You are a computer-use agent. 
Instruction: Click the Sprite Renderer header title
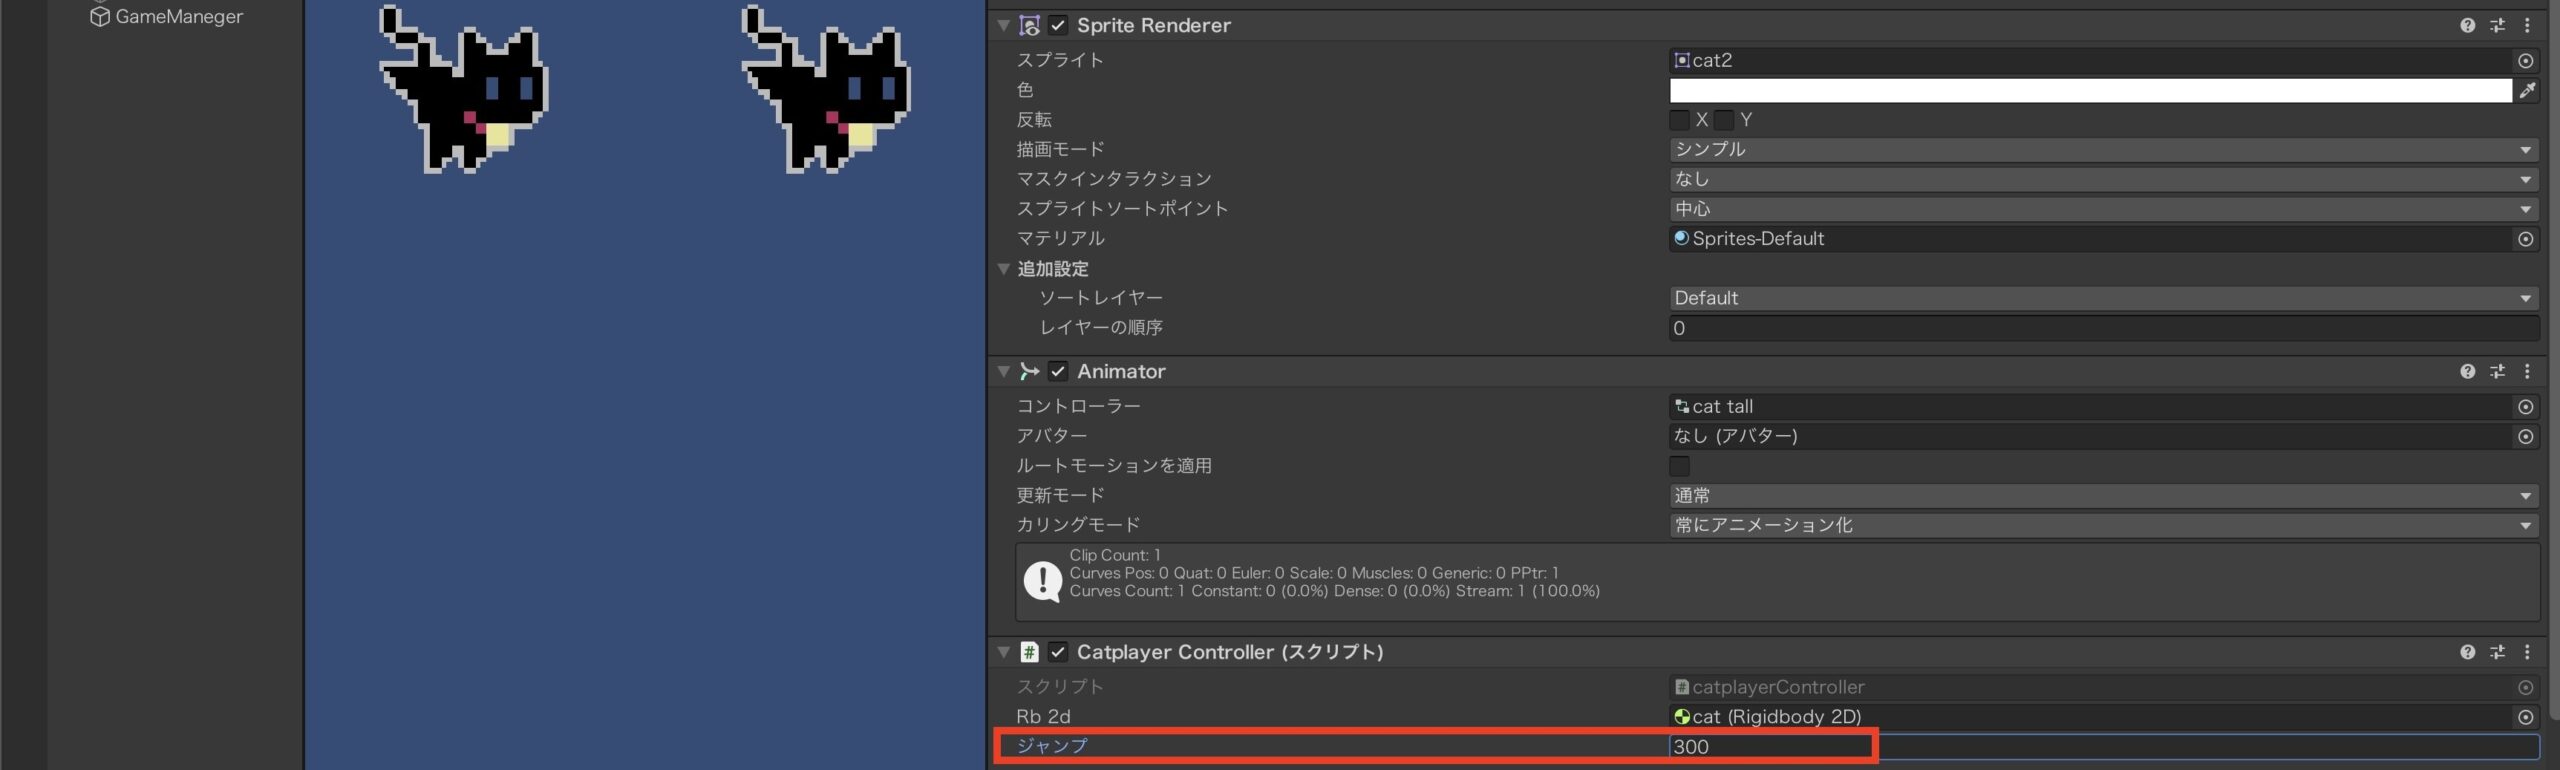pos(1153,26)
